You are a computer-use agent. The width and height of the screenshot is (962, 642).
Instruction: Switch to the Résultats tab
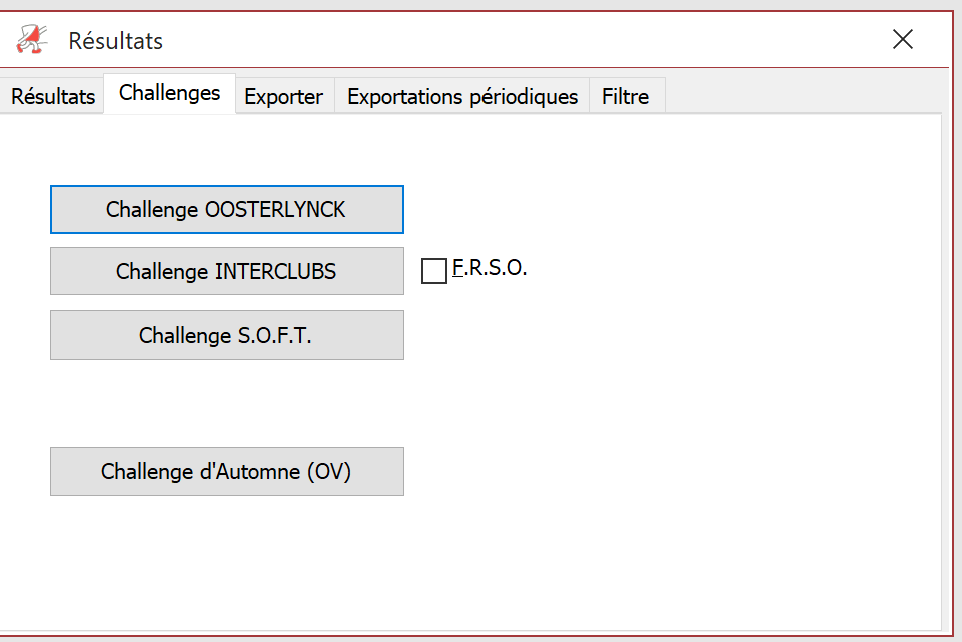[x=53, y=96]
